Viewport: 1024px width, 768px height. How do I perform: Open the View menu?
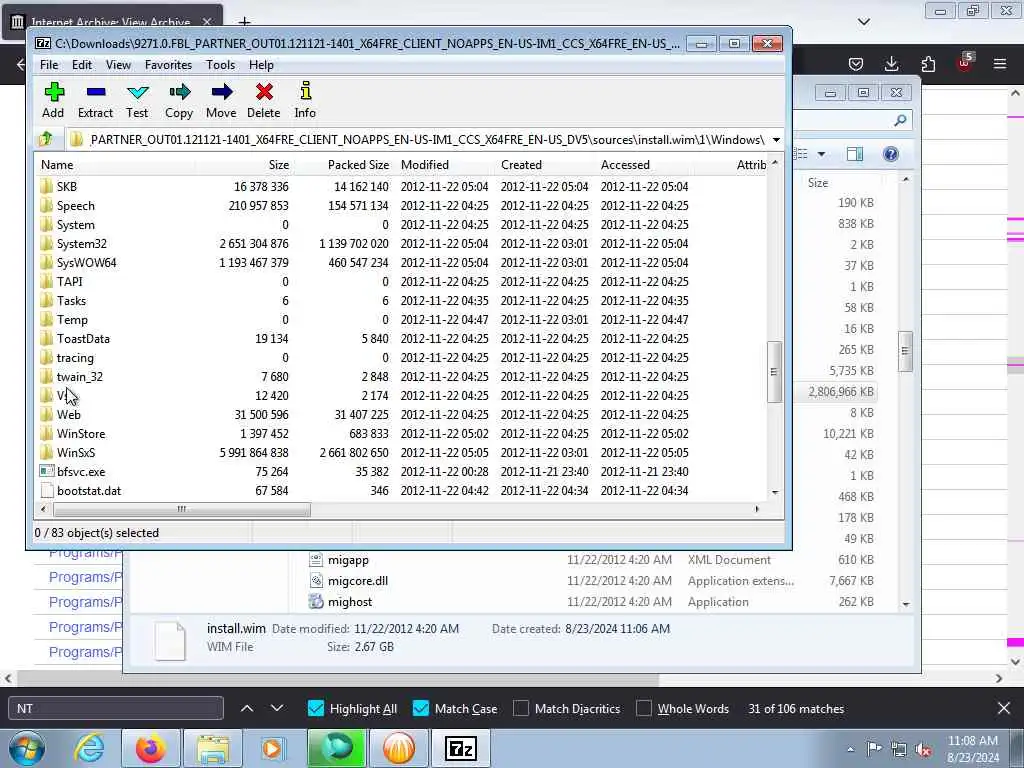[118, 65]
